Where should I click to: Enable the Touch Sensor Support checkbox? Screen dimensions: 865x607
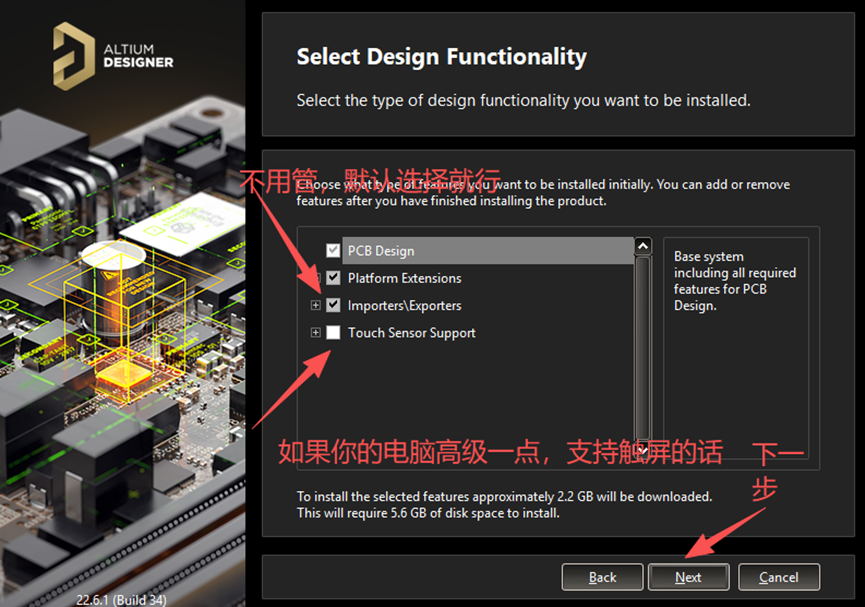333,332
